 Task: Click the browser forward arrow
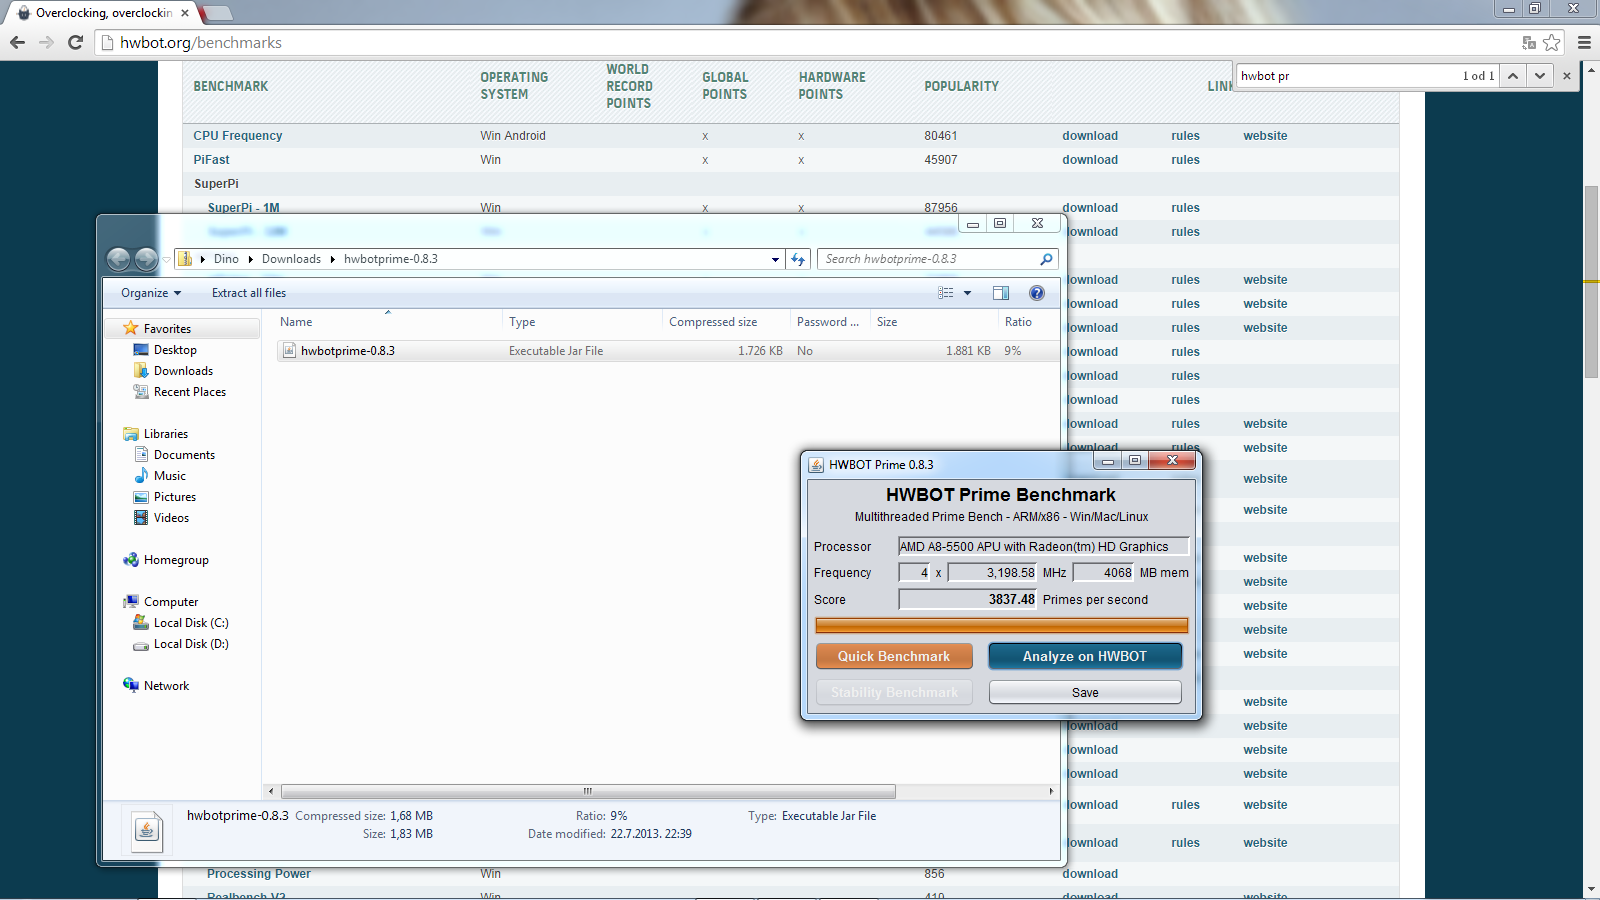point(46,42)
